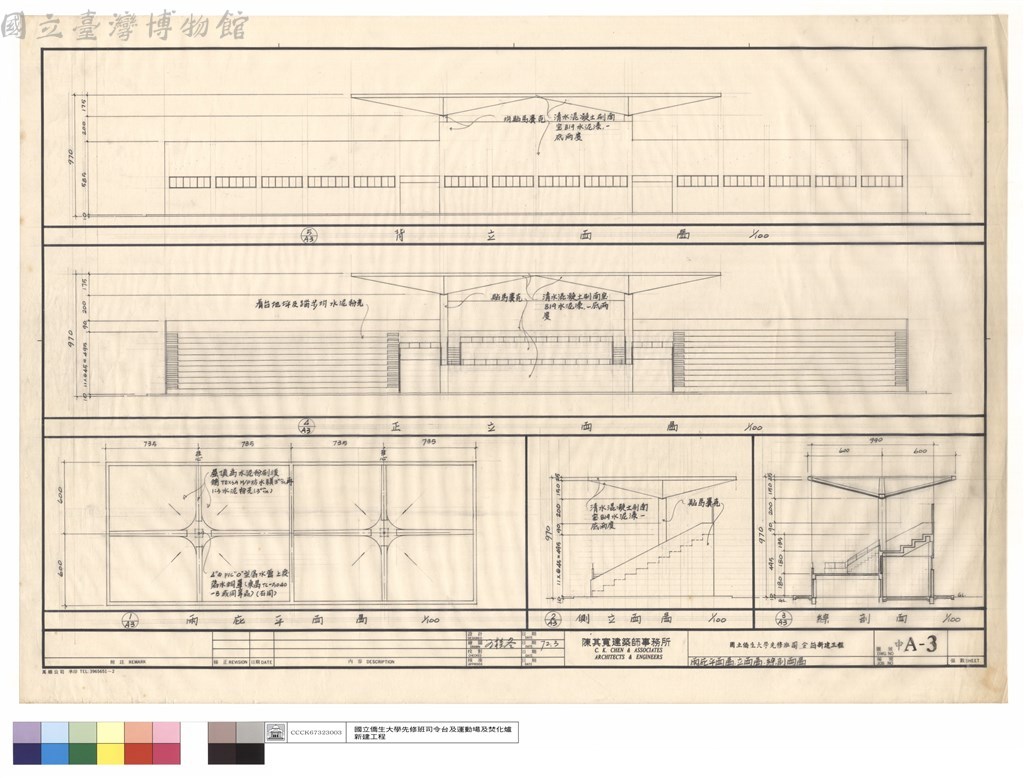Click the REMARK column label
The height and width of the screenshot is (778, 1024).
(136, 662)
